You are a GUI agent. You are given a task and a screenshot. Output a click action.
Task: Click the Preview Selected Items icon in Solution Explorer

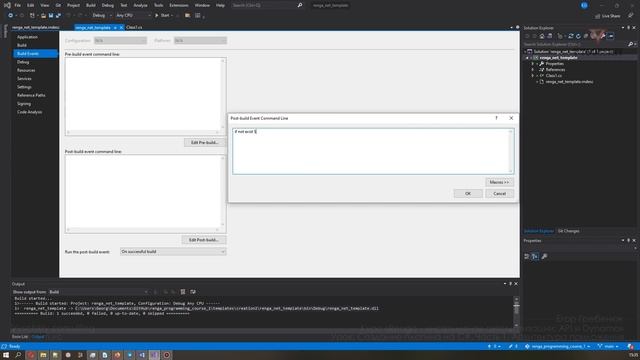611,36
